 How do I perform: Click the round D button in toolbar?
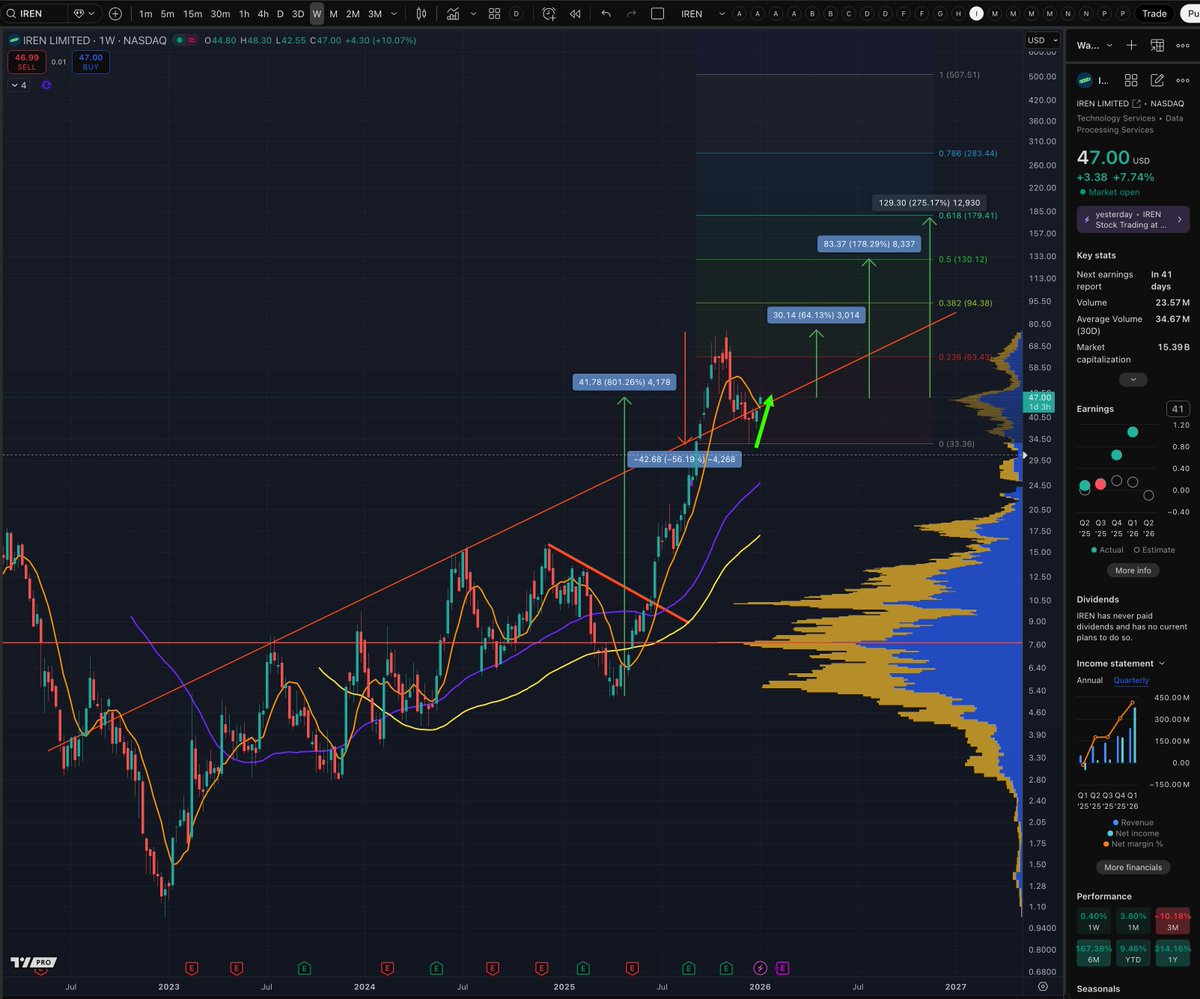(516, 14)
